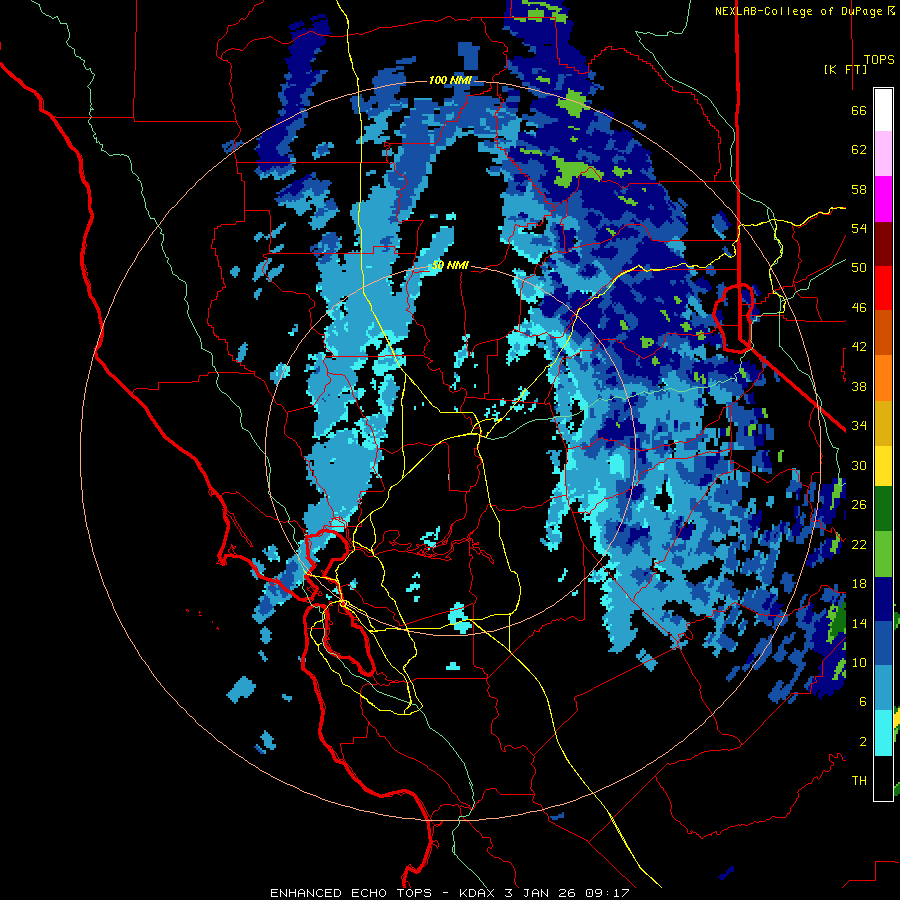
Task: Click the legend value 14
Action: [x=859, y=623]
